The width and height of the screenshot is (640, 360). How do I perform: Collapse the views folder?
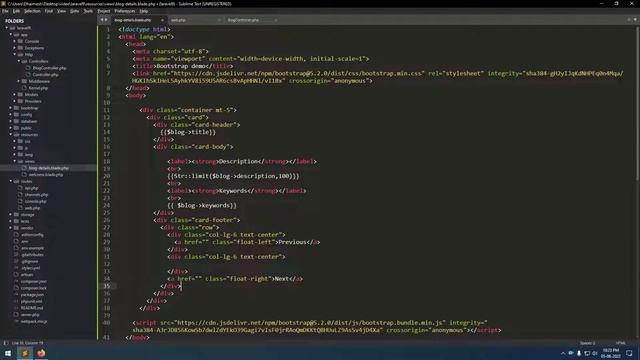click(x=15, y=161)
